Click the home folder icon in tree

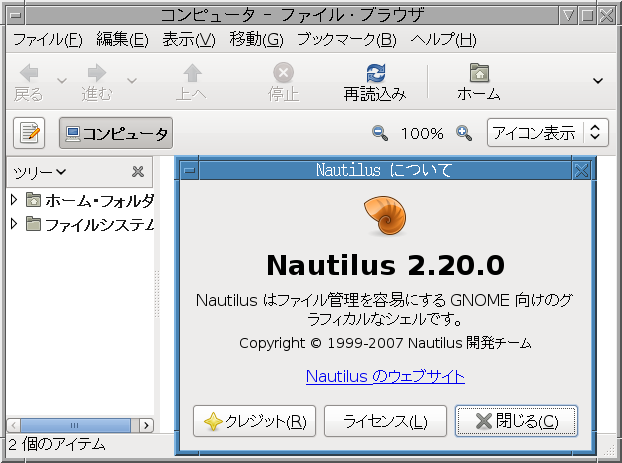point(33,200)
